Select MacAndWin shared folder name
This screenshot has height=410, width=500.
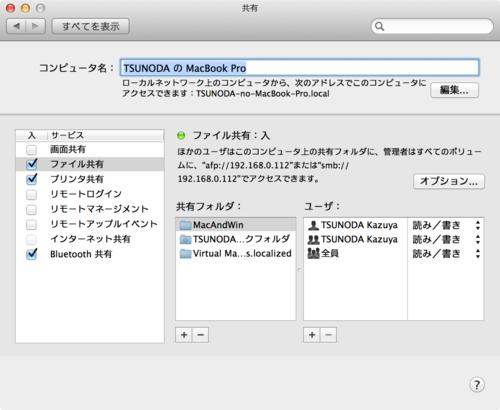218,225
